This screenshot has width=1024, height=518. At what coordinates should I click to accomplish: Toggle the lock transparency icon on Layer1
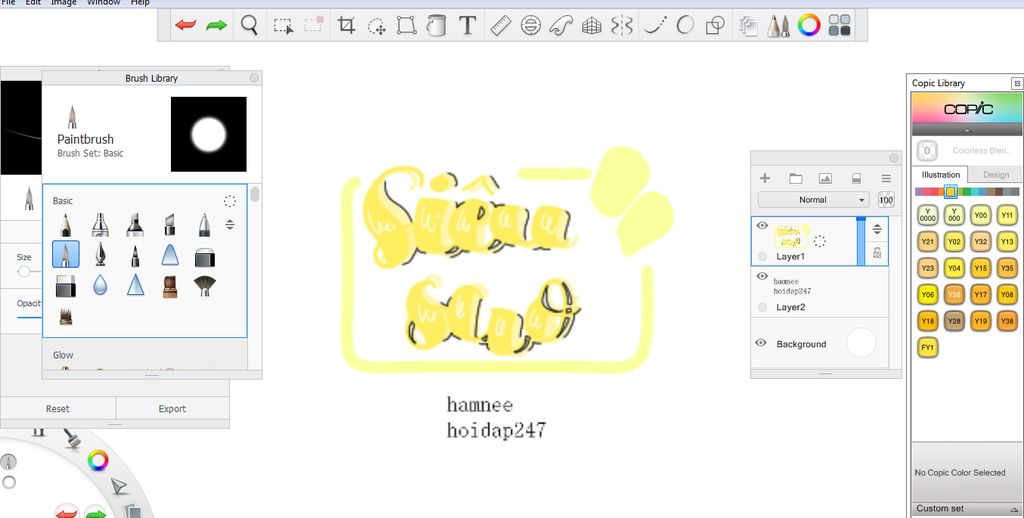click(877, 253)
